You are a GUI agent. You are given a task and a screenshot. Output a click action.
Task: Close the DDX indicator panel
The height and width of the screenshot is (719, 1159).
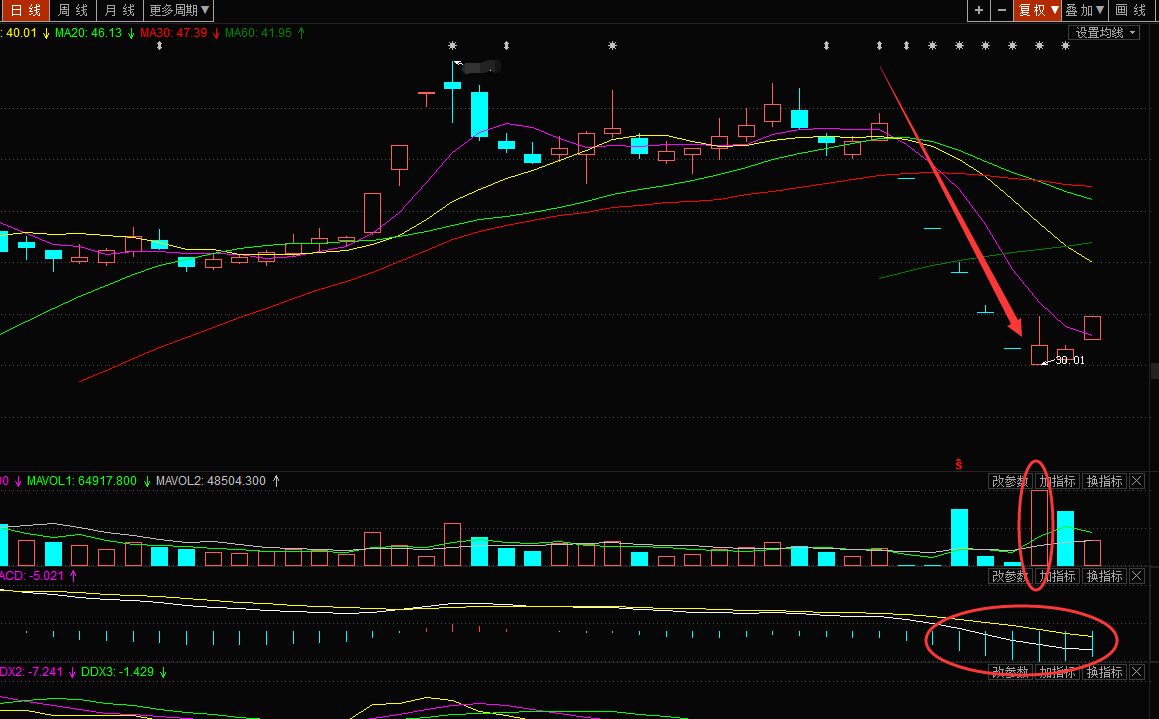tap(1137, 672)
